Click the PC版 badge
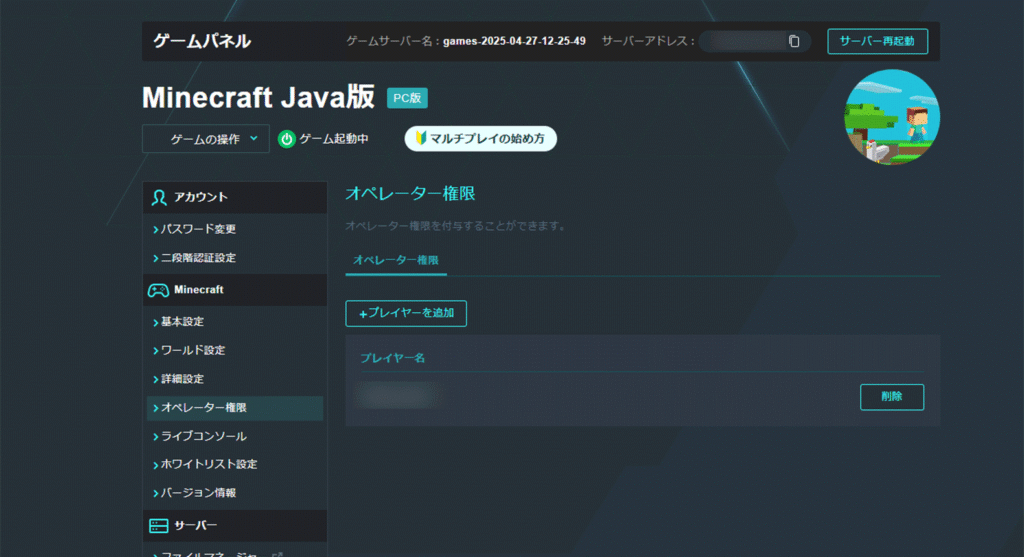1024x557 pixels. (x=408, y=98)
